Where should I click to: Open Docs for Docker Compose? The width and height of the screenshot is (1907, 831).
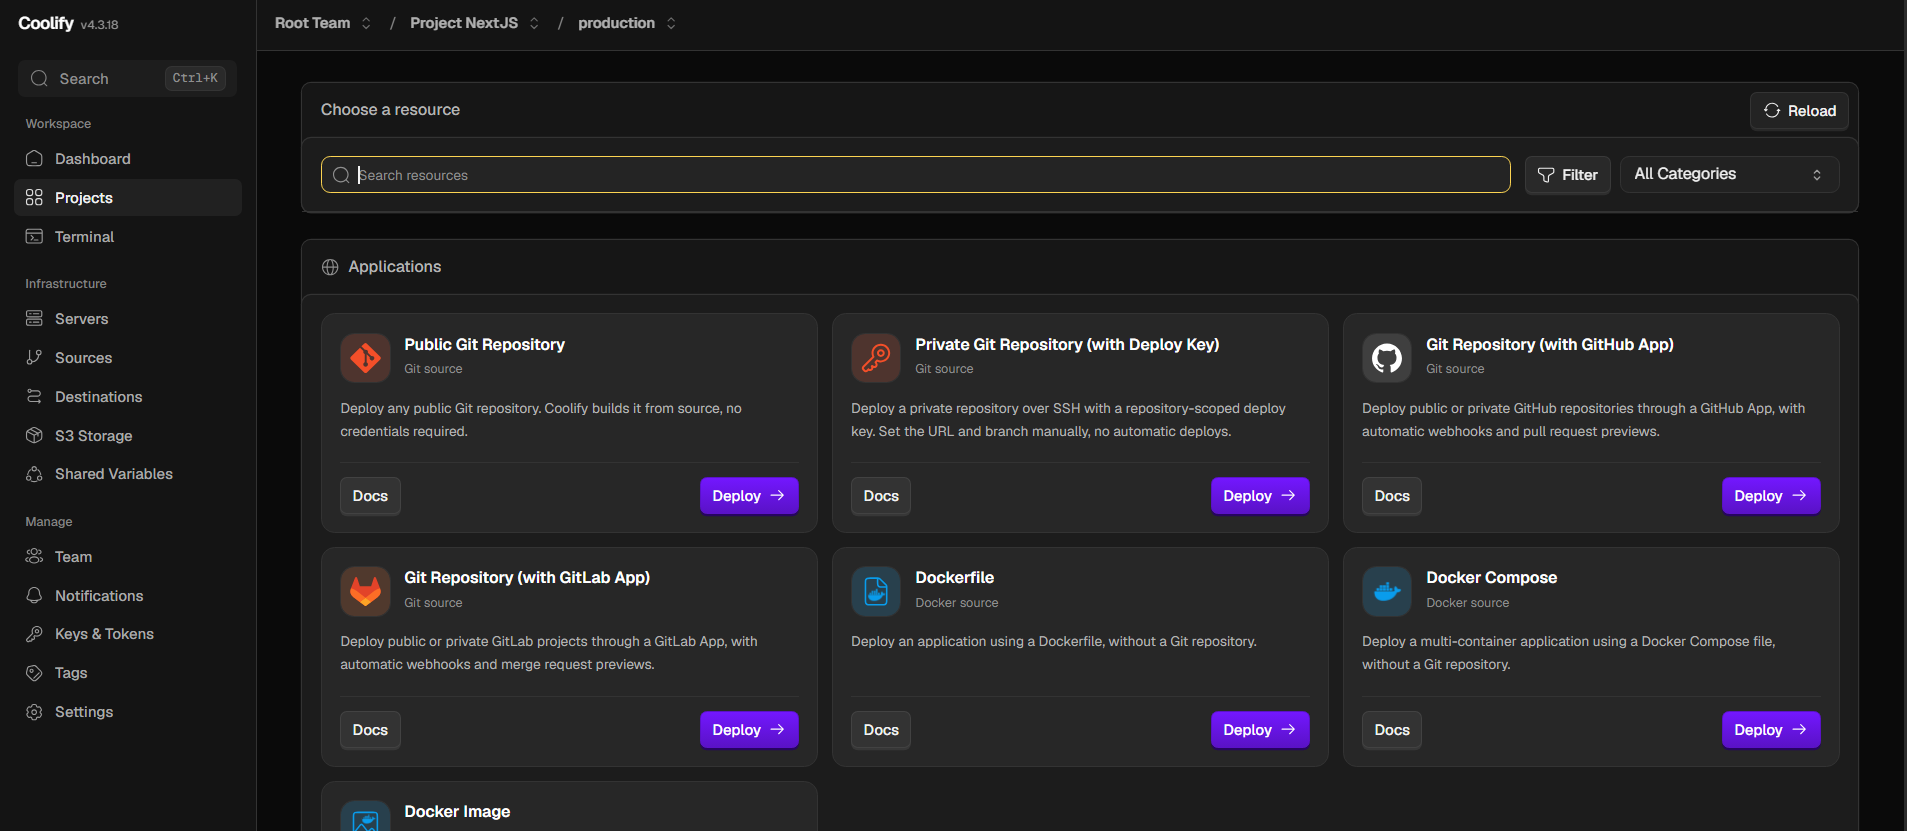tap(1392, 730)
